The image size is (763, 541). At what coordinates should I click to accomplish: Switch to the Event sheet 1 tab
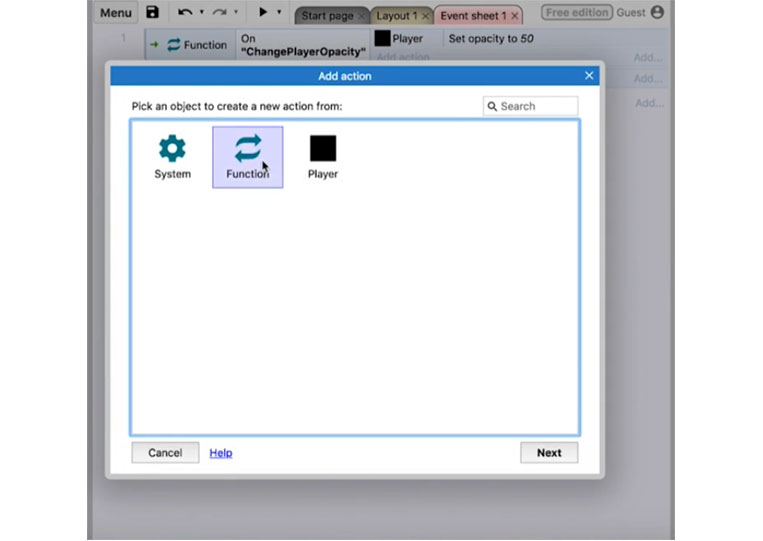(473, 16)
